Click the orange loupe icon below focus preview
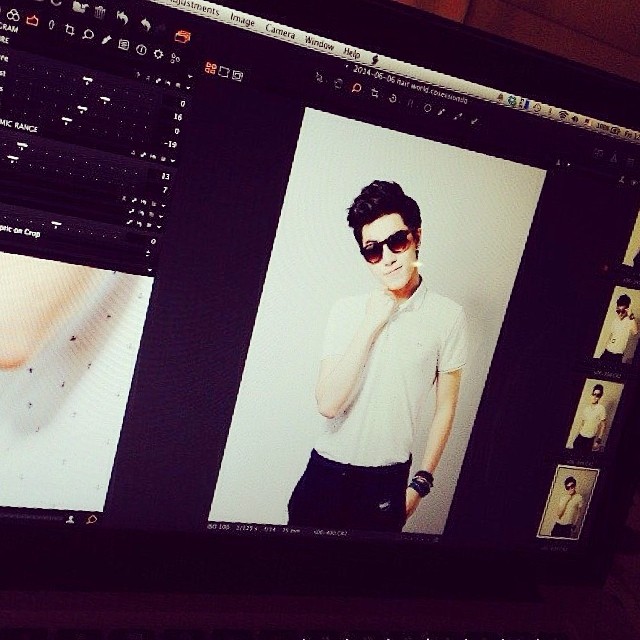 tap(91, 520)
